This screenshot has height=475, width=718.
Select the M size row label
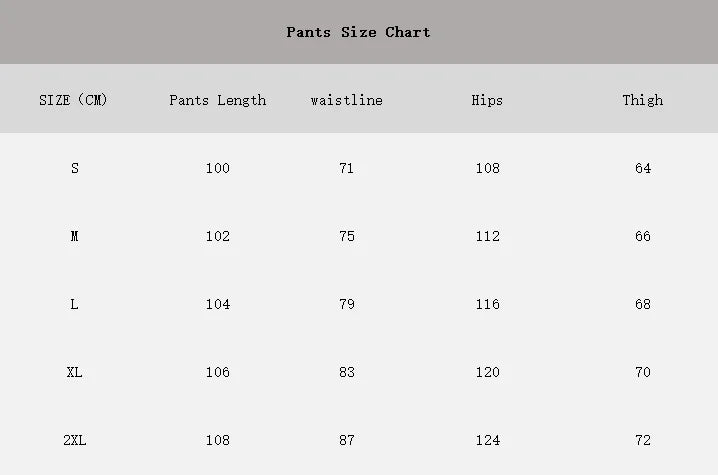click(x=74, y=236)
